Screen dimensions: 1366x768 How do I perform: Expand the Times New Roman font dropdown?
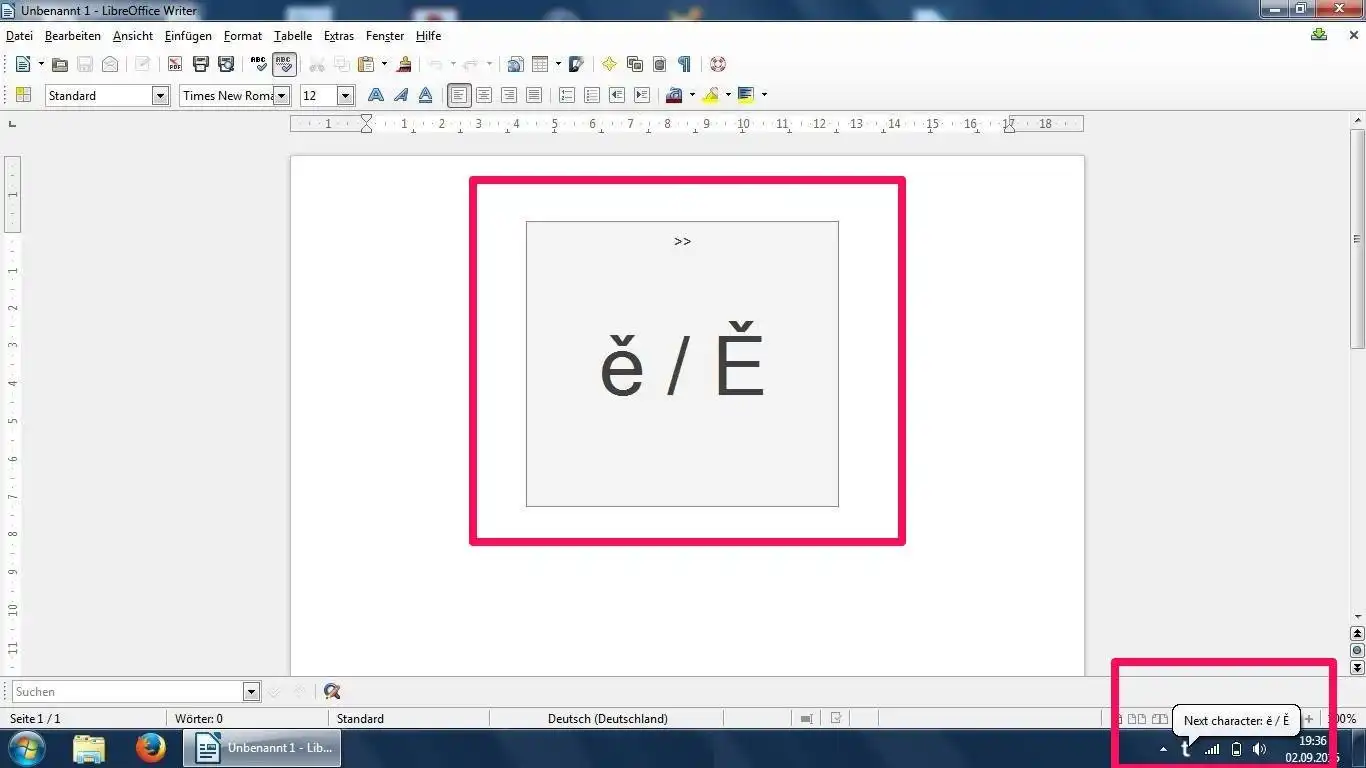point(282,95)
